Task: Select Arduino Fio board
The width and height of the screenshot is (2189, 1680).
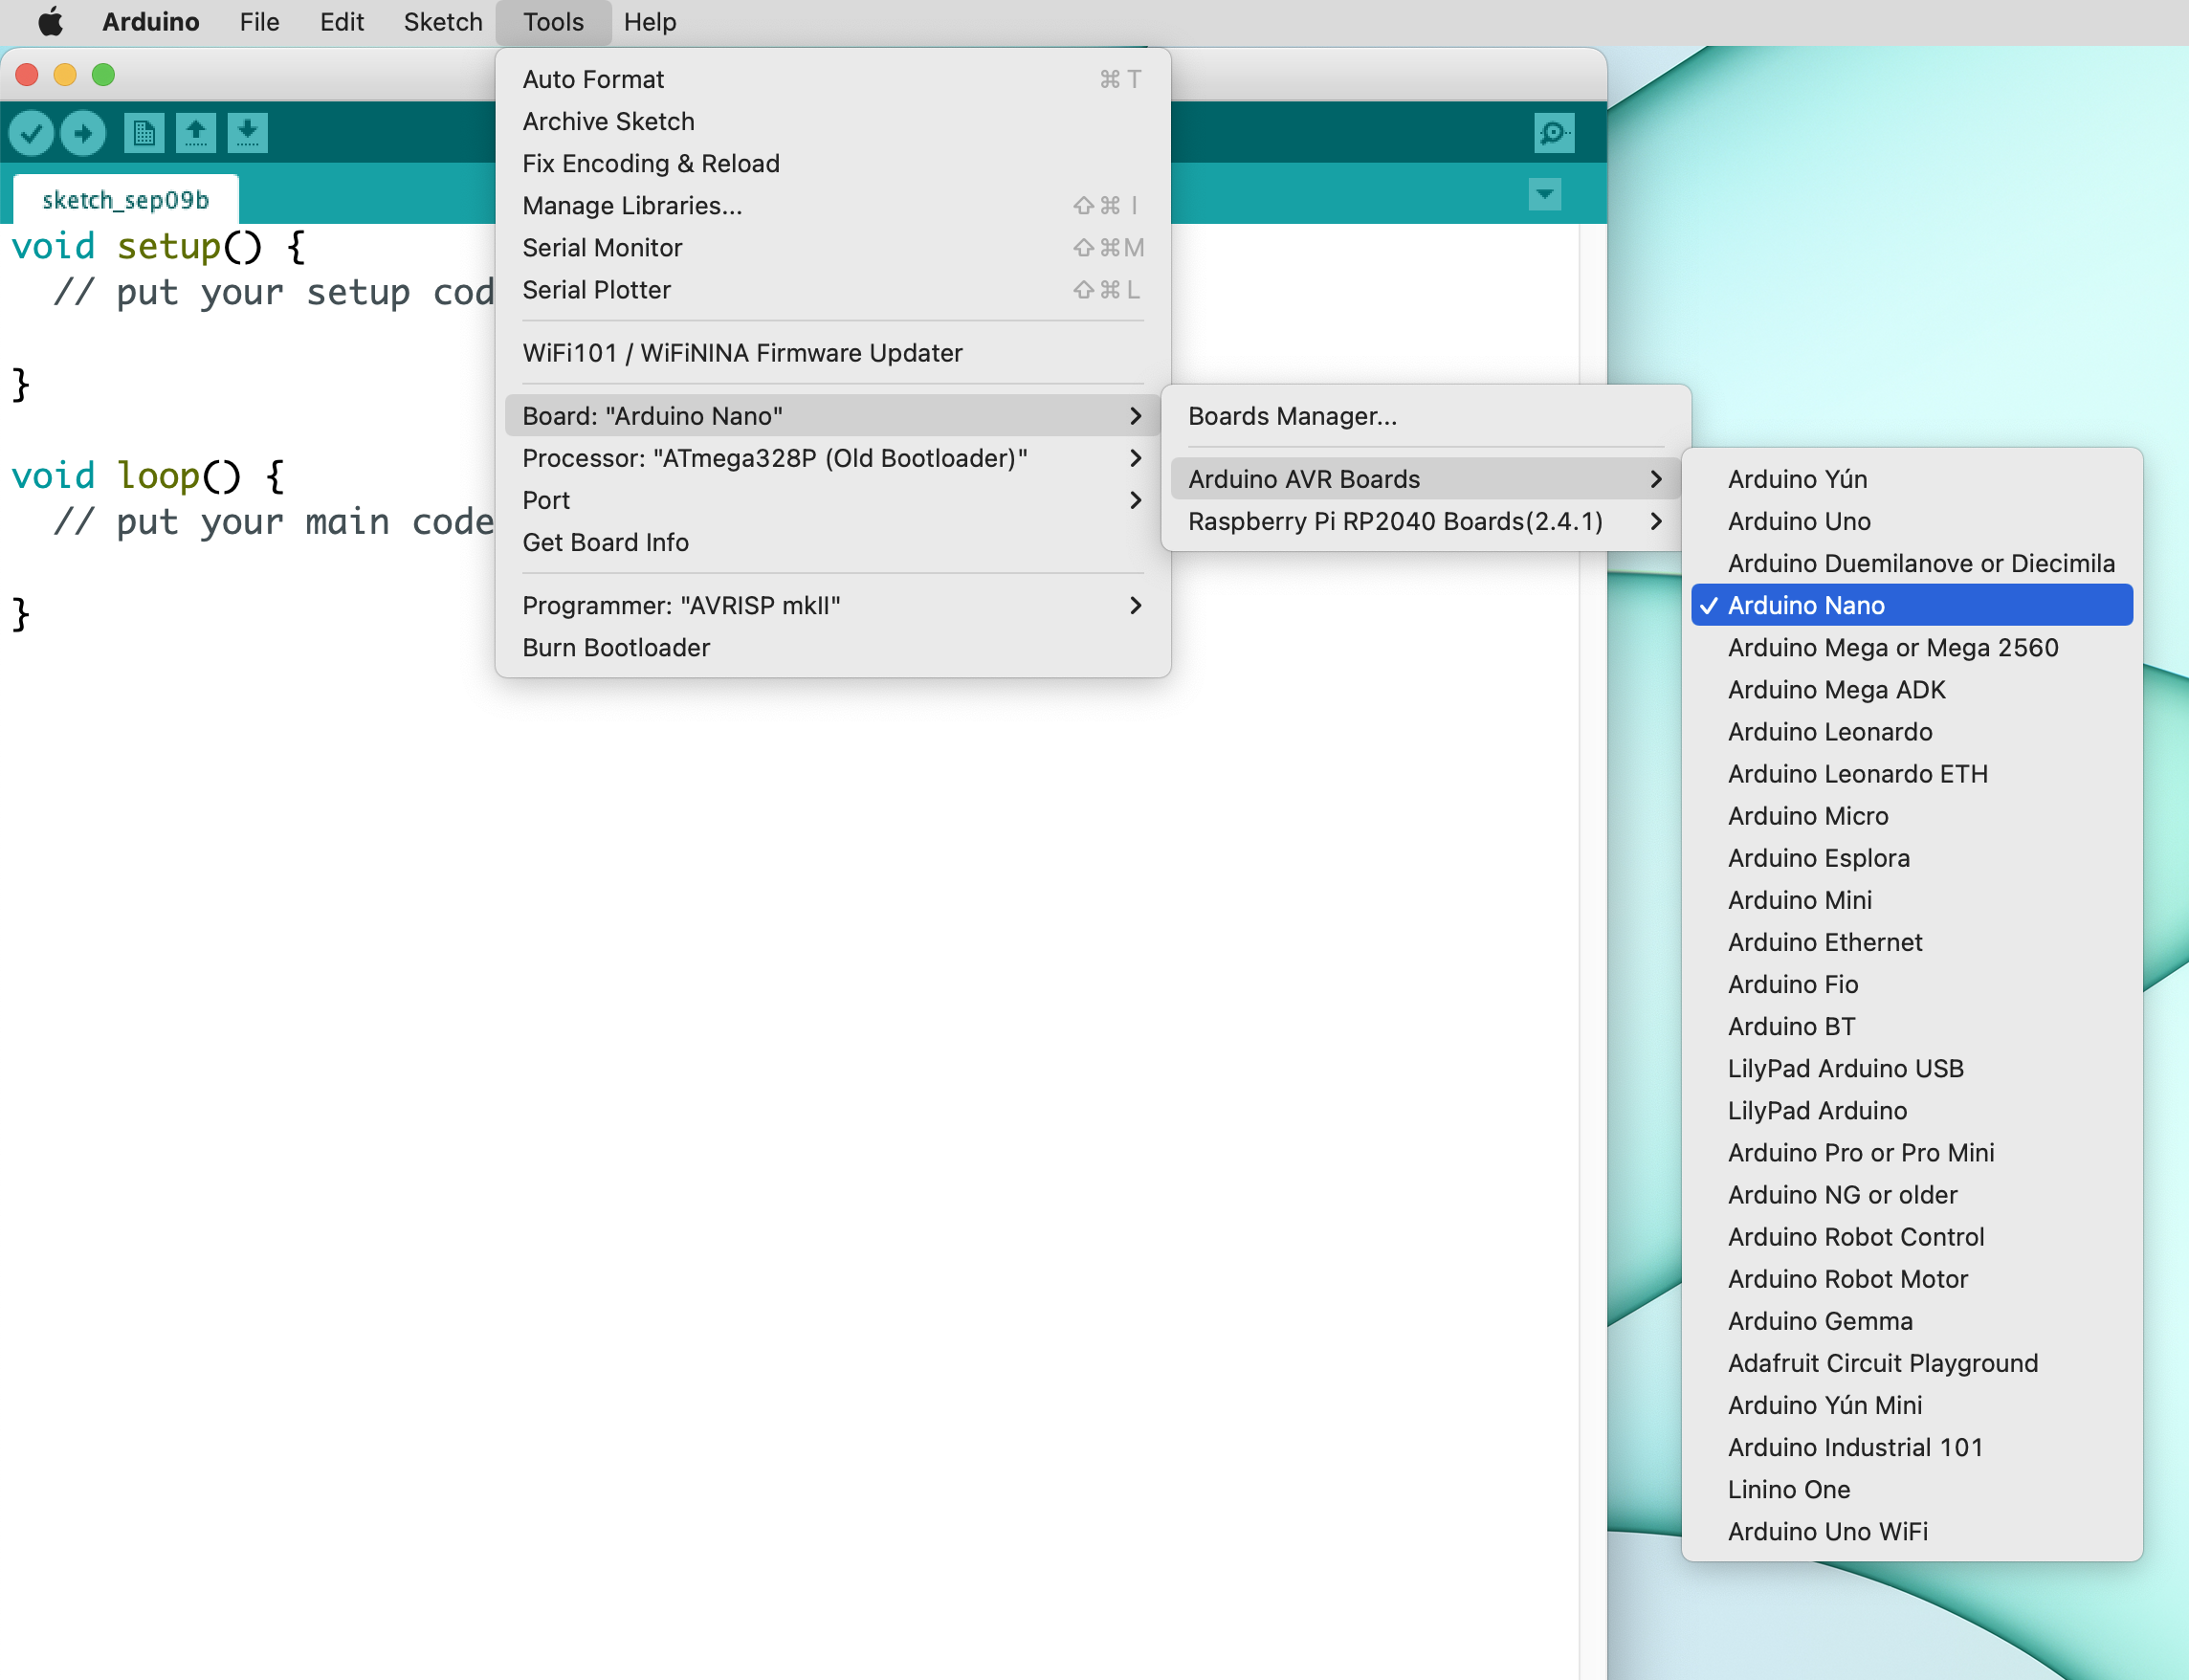Action: pyautogui.click(x=1912, y=984)
